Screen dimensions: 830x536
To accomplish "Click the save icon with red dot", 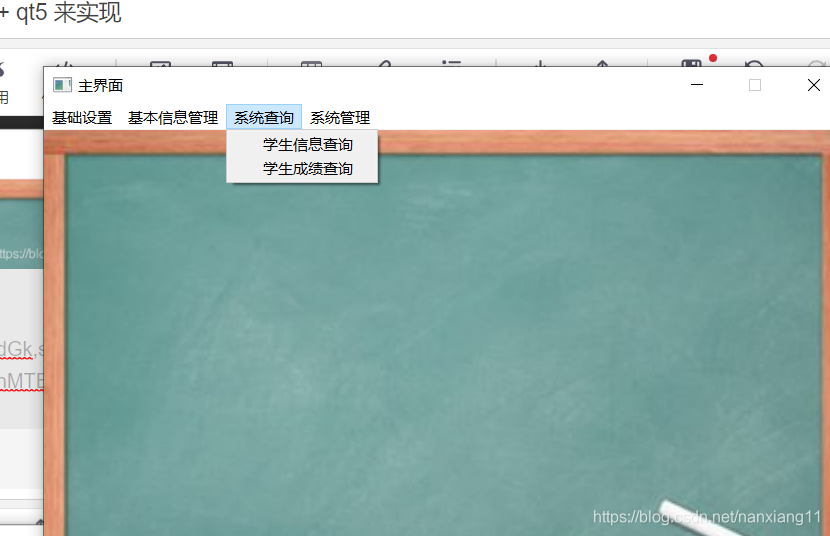I will (x=692, y=63).
